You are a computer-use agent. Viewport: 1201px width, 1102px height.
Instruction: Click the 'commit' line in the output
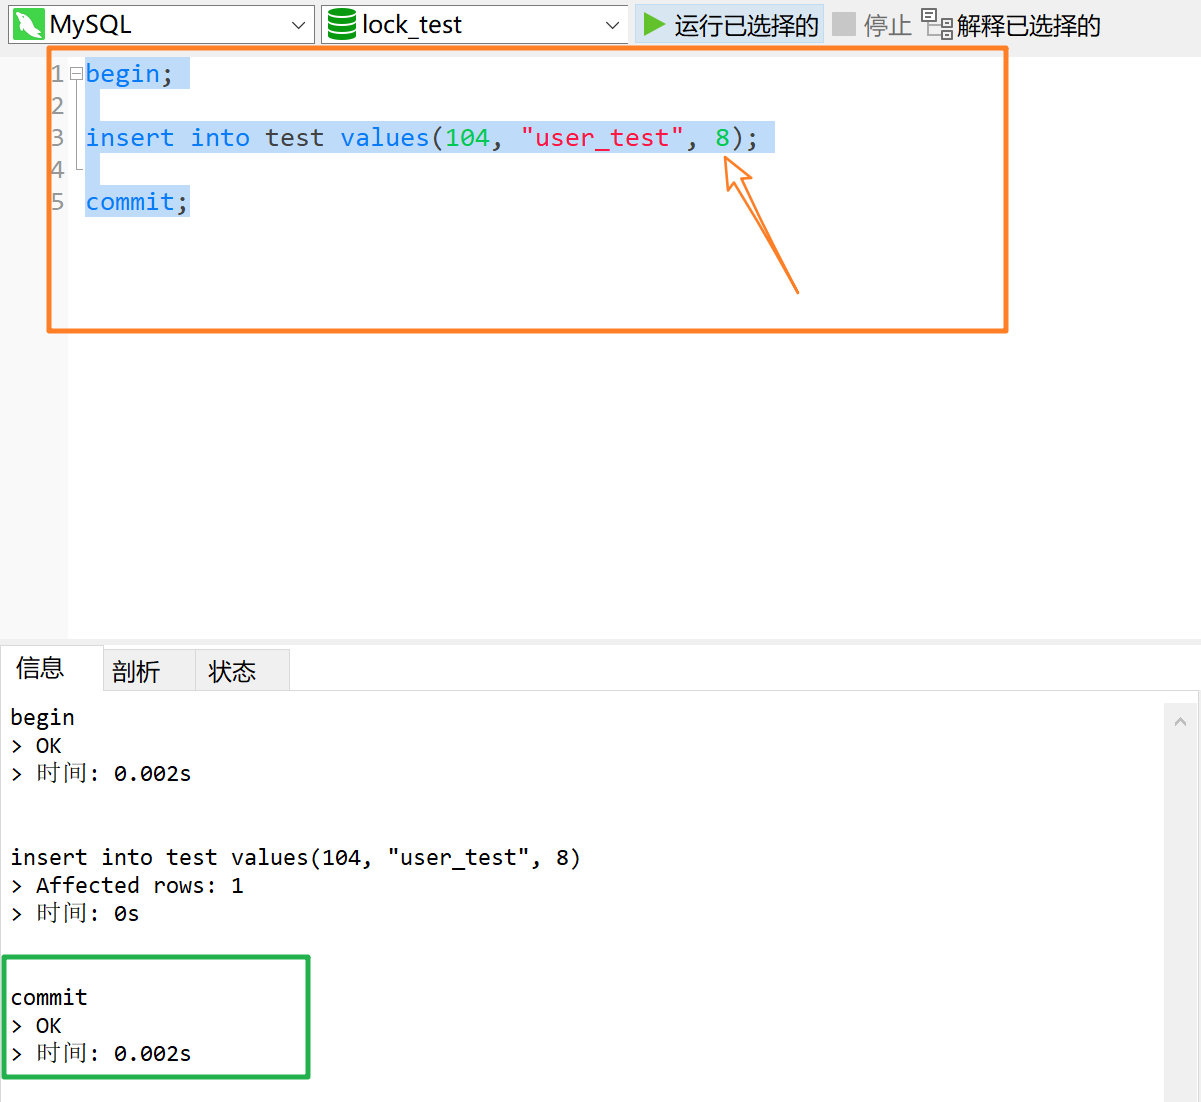49,997
